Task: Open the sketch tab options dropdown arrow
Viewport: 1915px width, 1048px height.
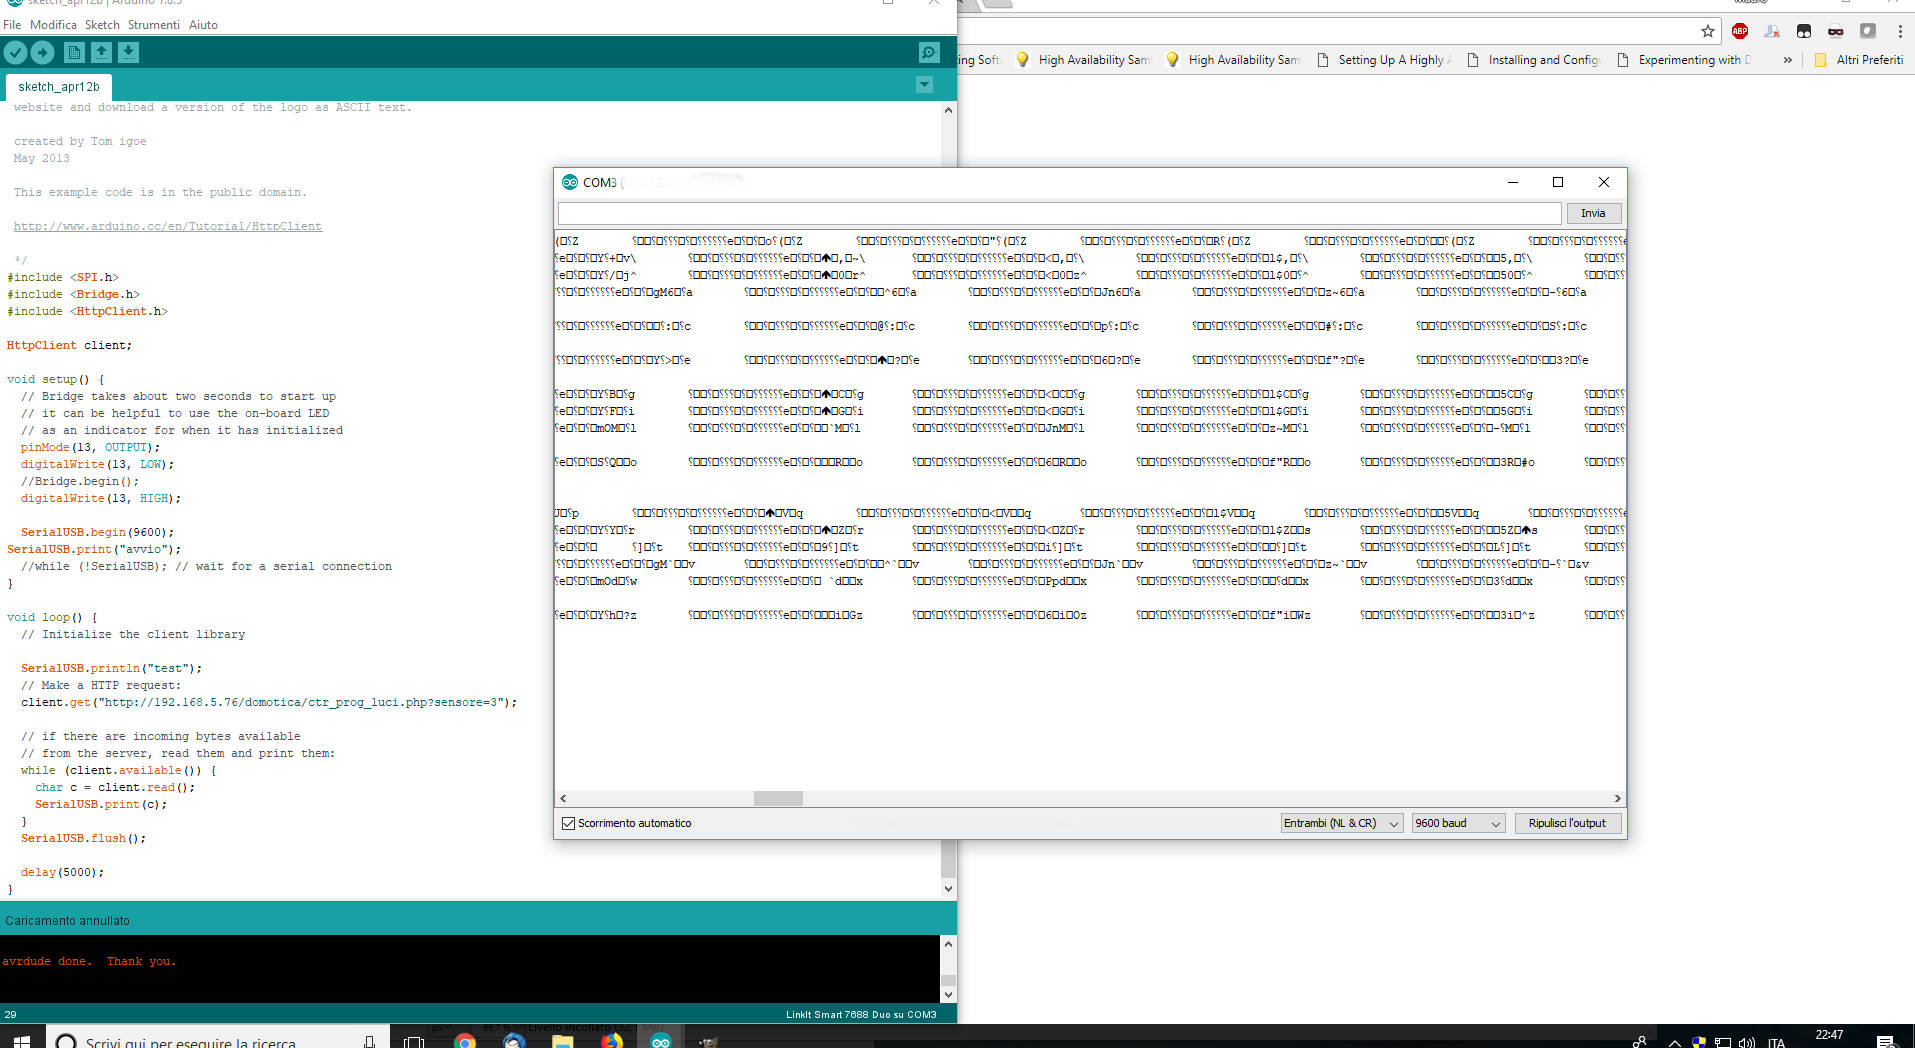Action: pos(924,85)
